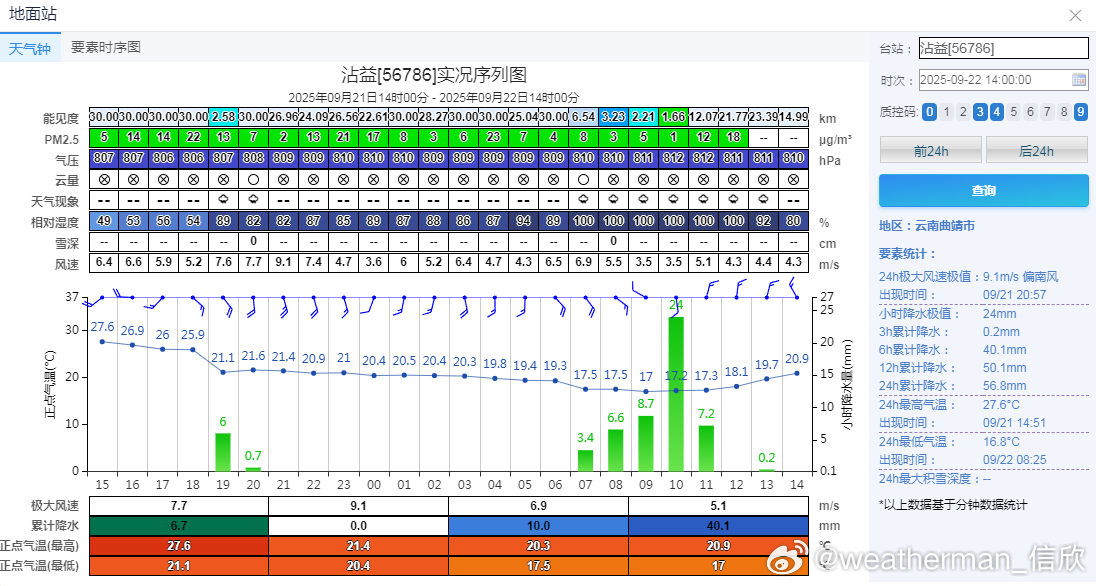Toggle quality control code 5
1096x586 pixels.
(x=1014, y=112)
